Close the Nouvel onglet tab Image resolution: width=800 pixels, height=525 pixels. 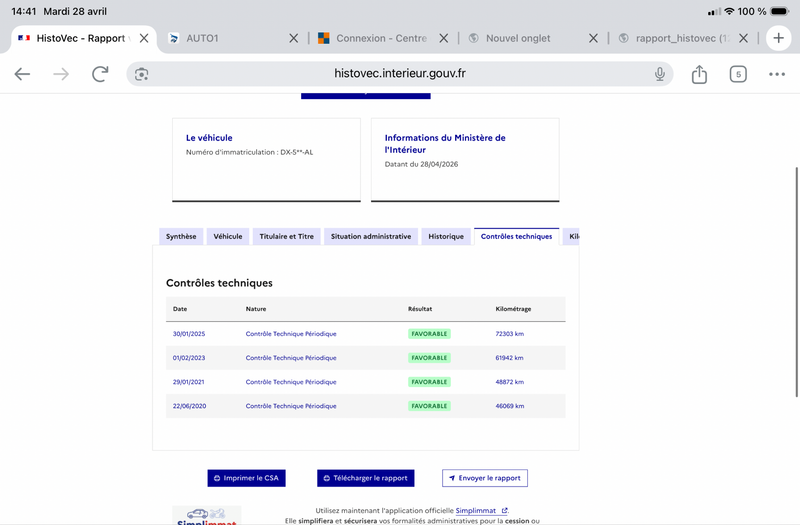point(593,38)
